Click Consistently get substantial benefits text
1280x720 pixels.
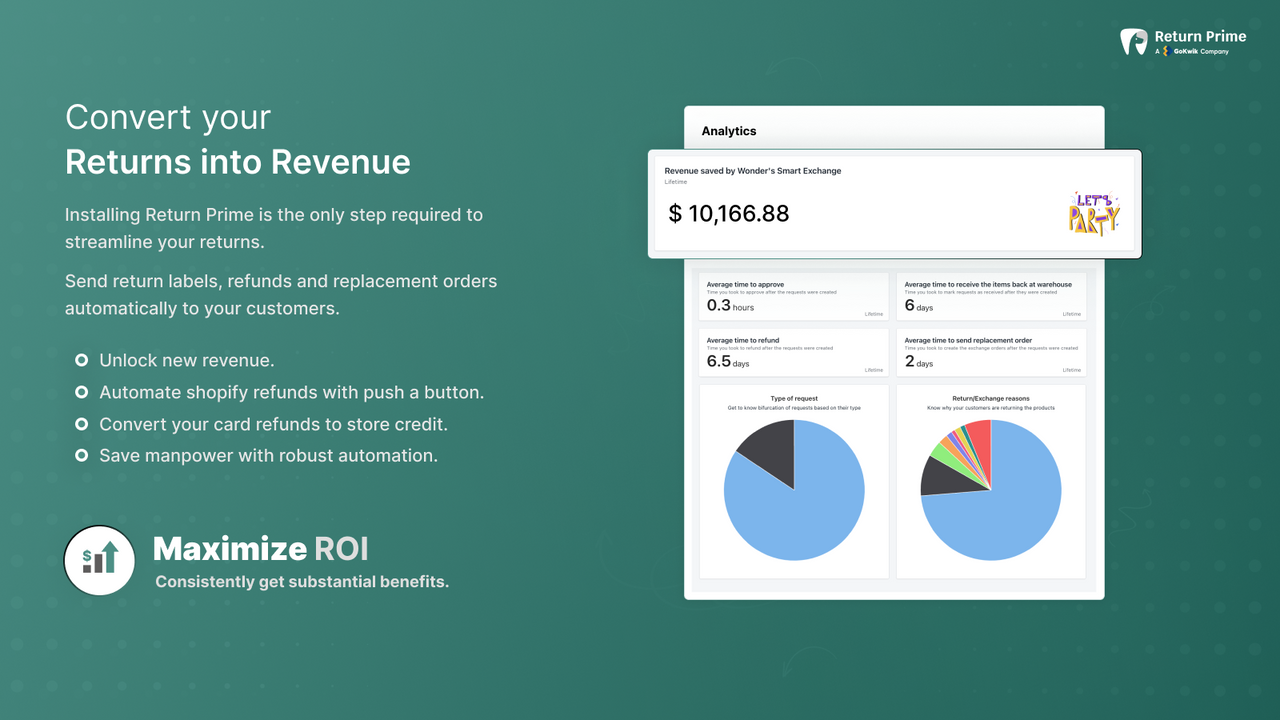tap(302, 582)
